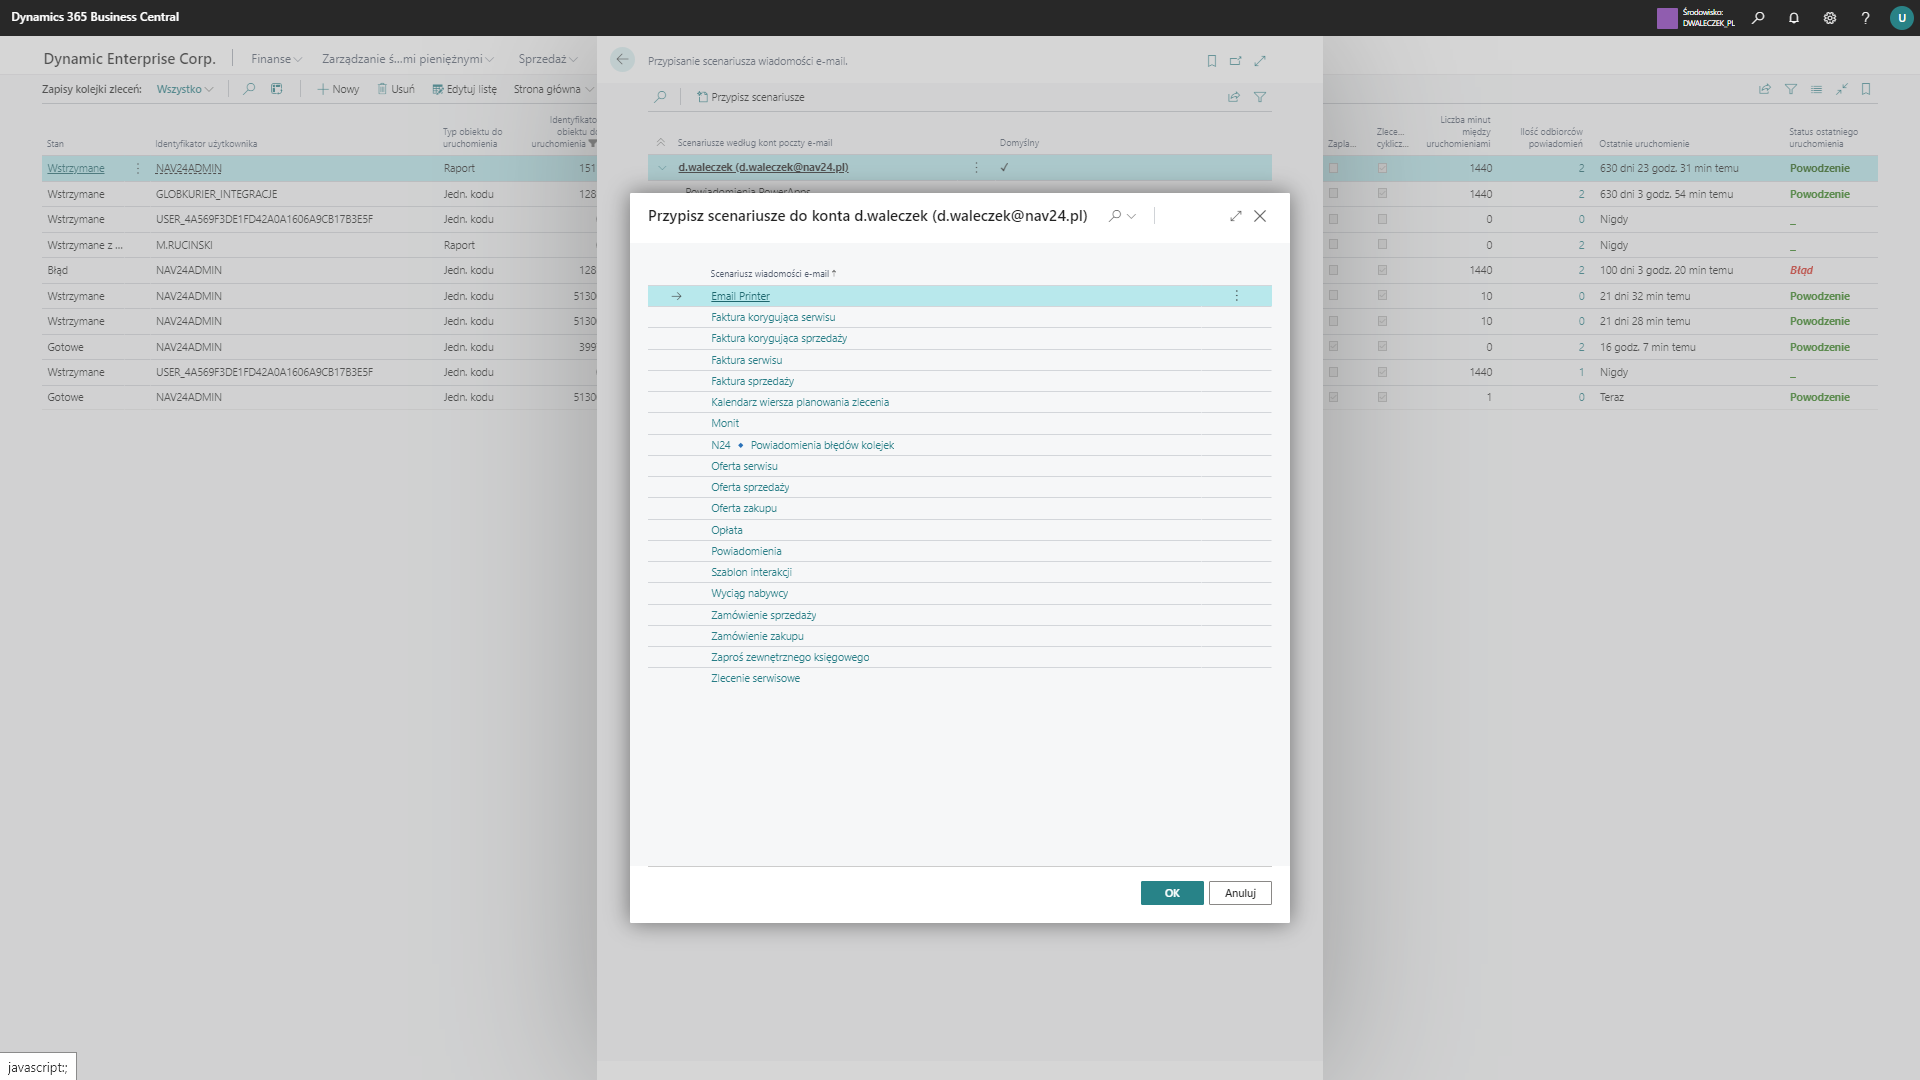1920x1080 pixels.
Task: Bookmark the email scenario assignment page
Action: pos(1212,61)
